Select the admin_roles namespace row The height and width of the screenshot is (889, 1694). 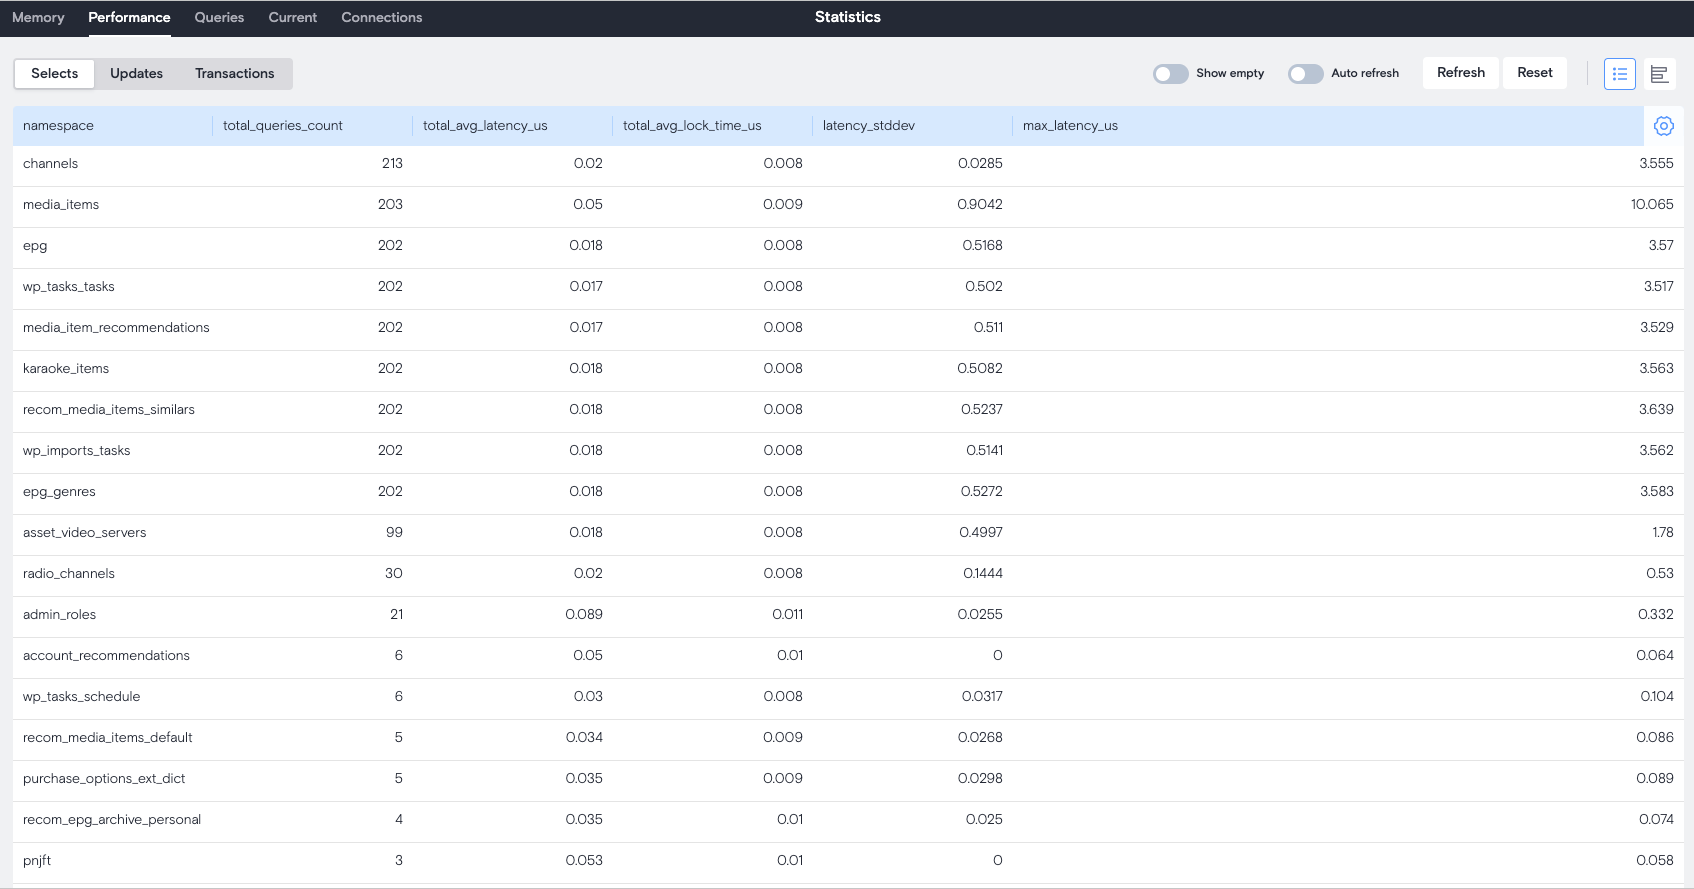click(x=60, y=615)
